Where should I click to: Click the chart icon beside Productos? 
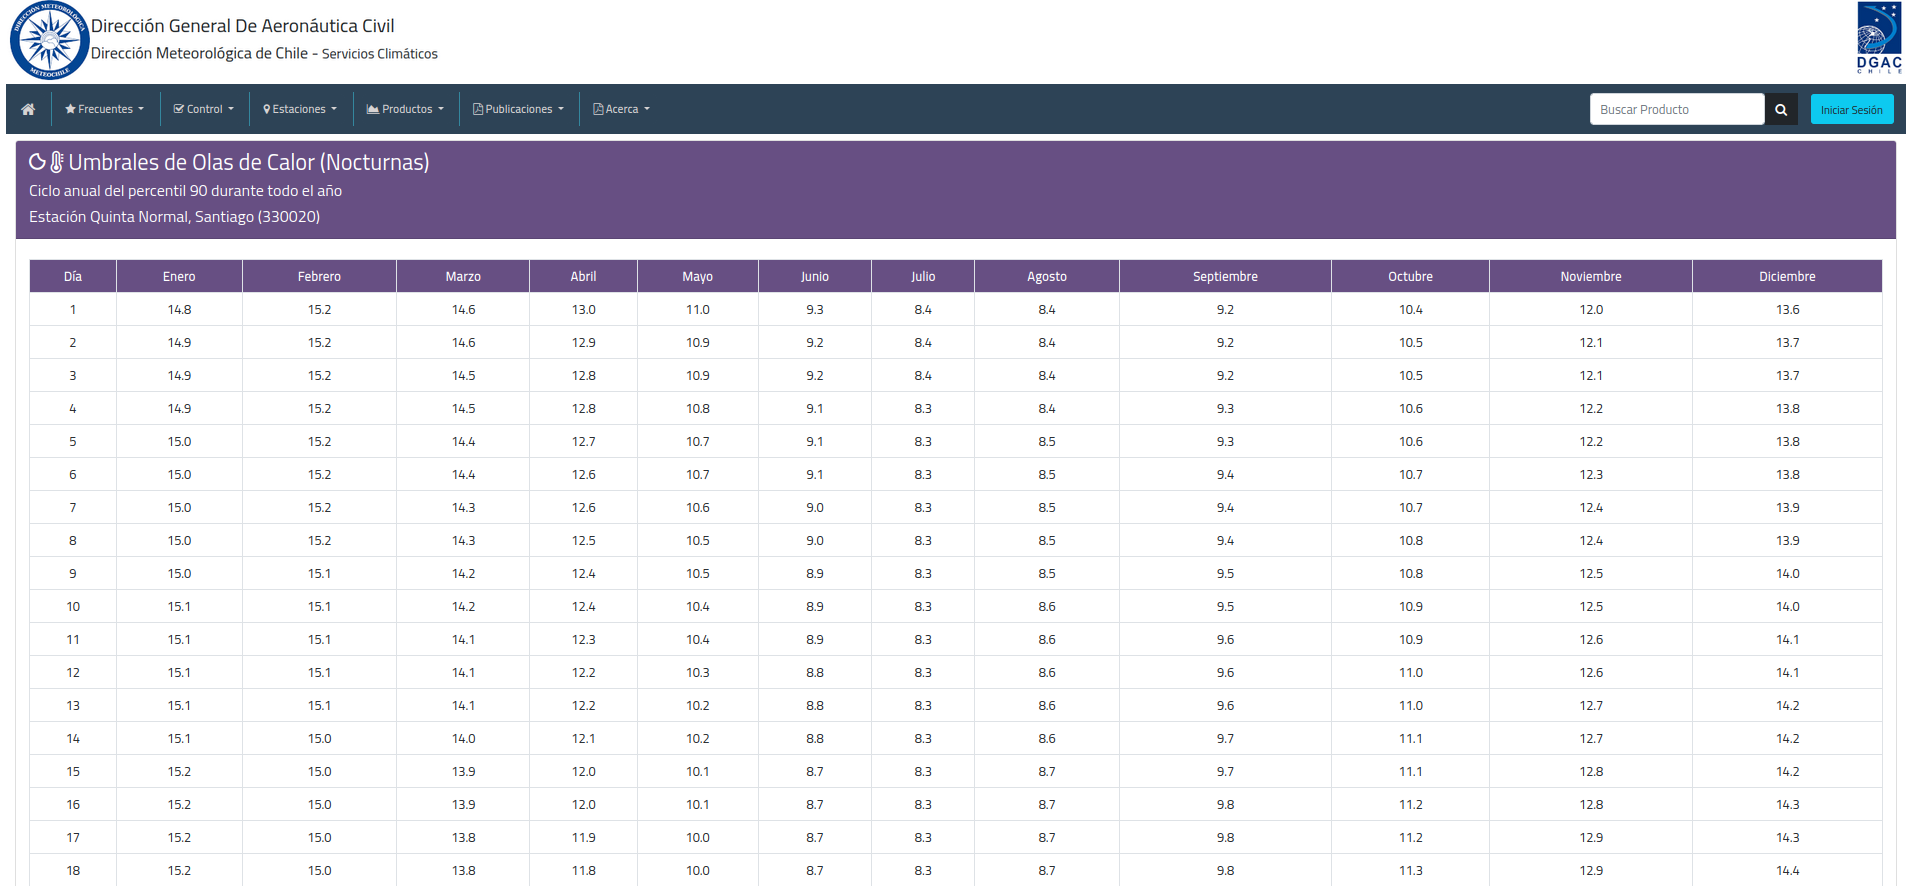pos(373,109)
